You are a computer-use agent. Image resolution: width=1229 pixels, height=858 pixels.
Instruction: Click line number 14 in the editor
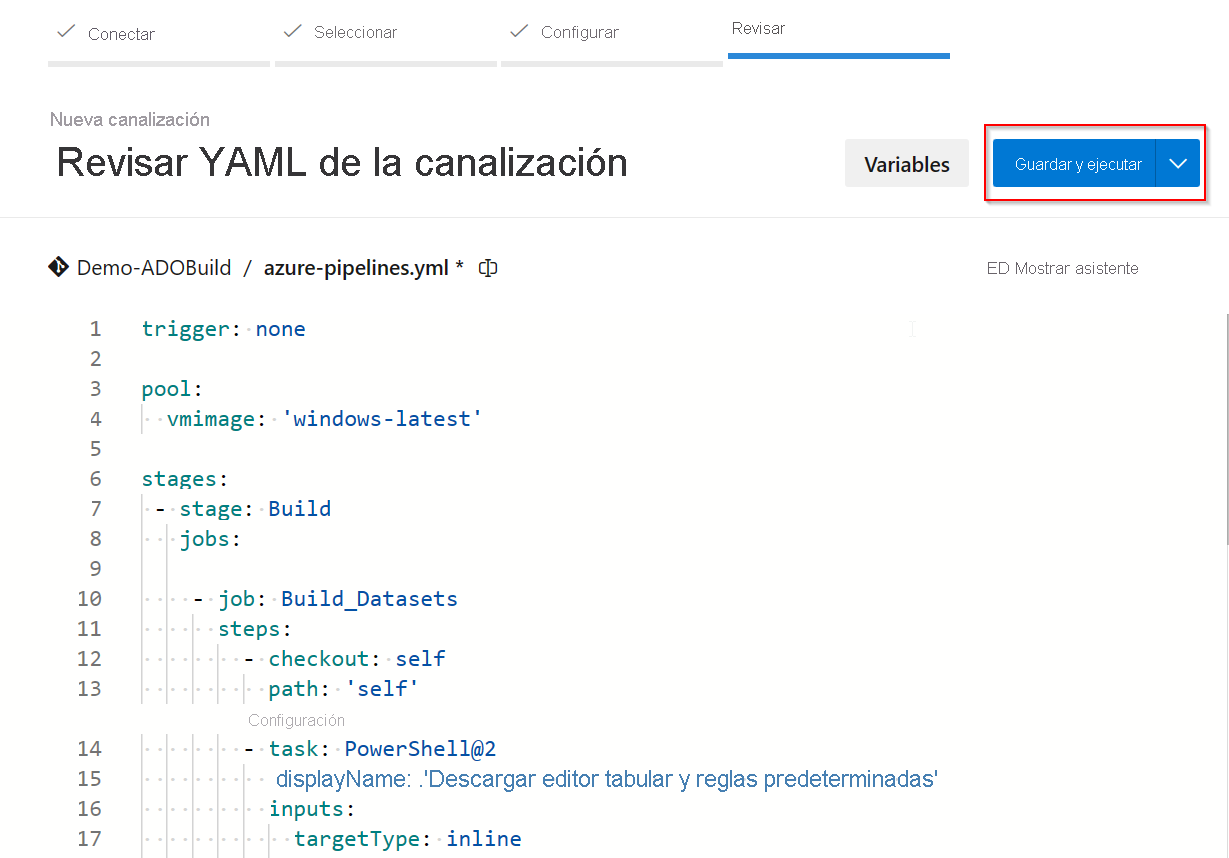point(89,748)
